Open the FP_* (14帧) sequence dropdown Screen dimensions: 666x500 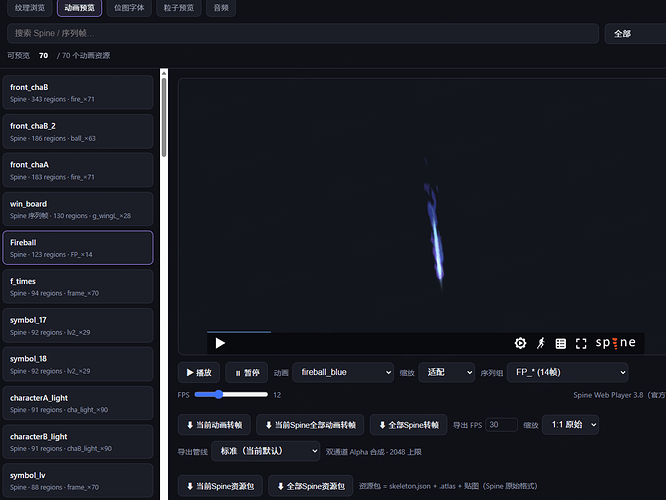tap(567, 373)
